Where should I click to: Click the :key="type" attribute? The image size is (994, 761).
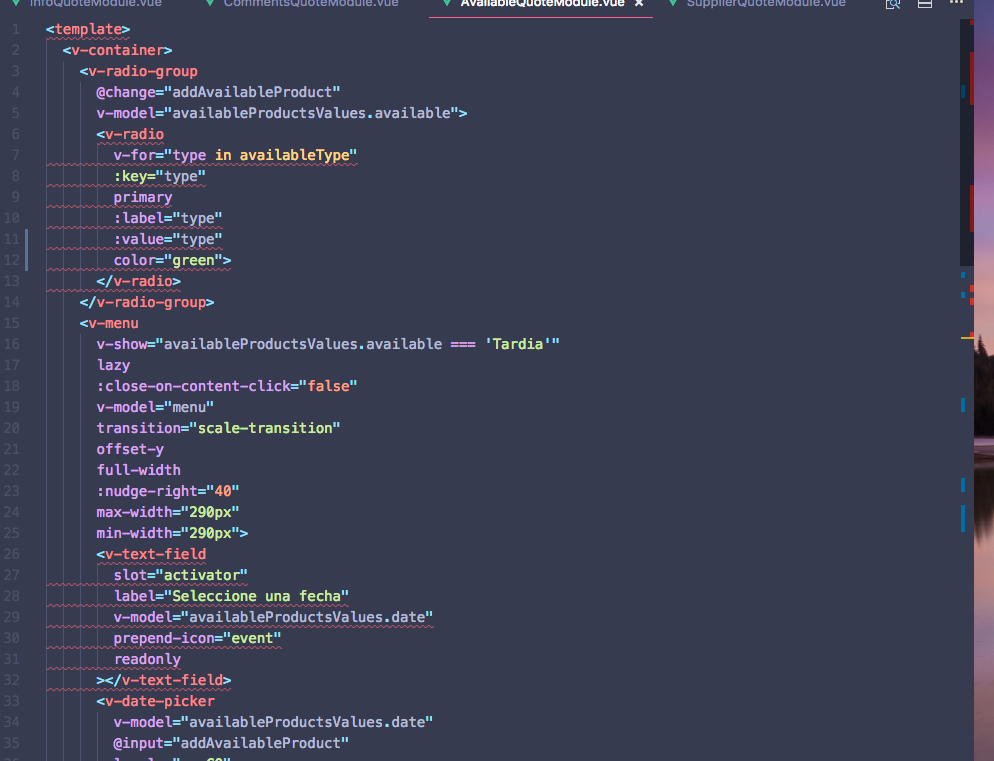[160, 176]
